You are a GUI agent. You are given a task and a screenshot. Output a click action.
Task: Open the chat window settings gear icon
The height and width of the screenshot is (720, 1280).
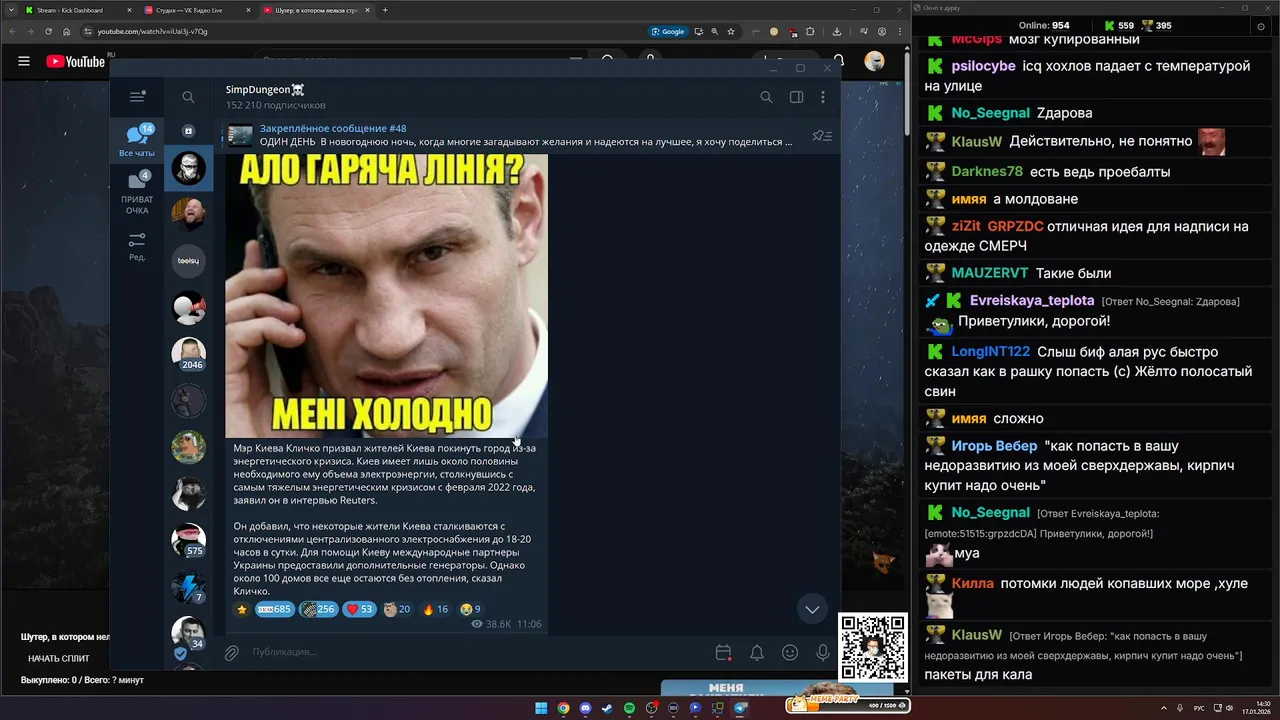coord(1260,26)
